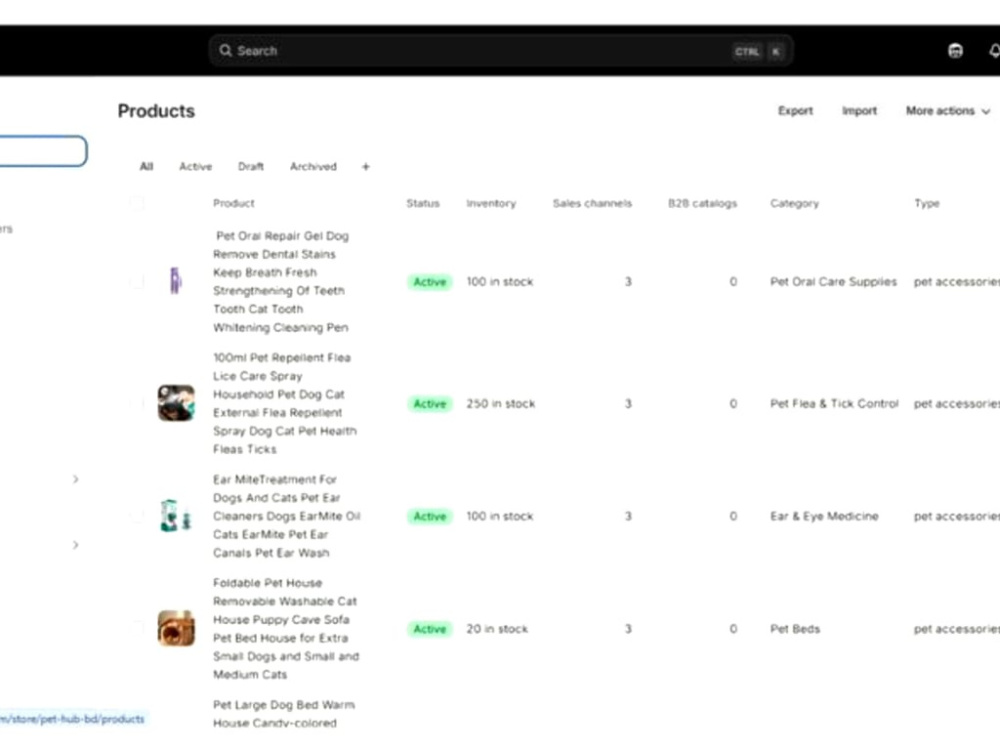
Task: Click the Import button
Action: coord(859,111)
